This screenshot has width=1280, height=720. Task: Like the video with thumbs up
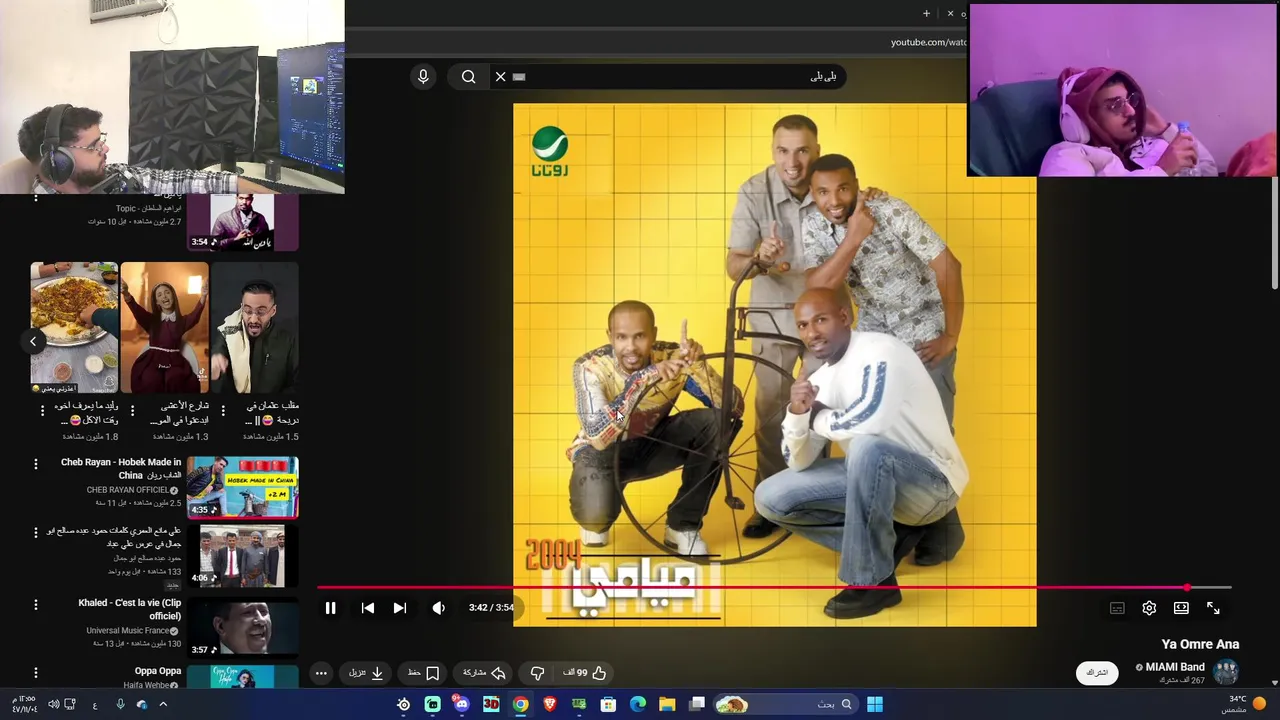click(586, 673)
